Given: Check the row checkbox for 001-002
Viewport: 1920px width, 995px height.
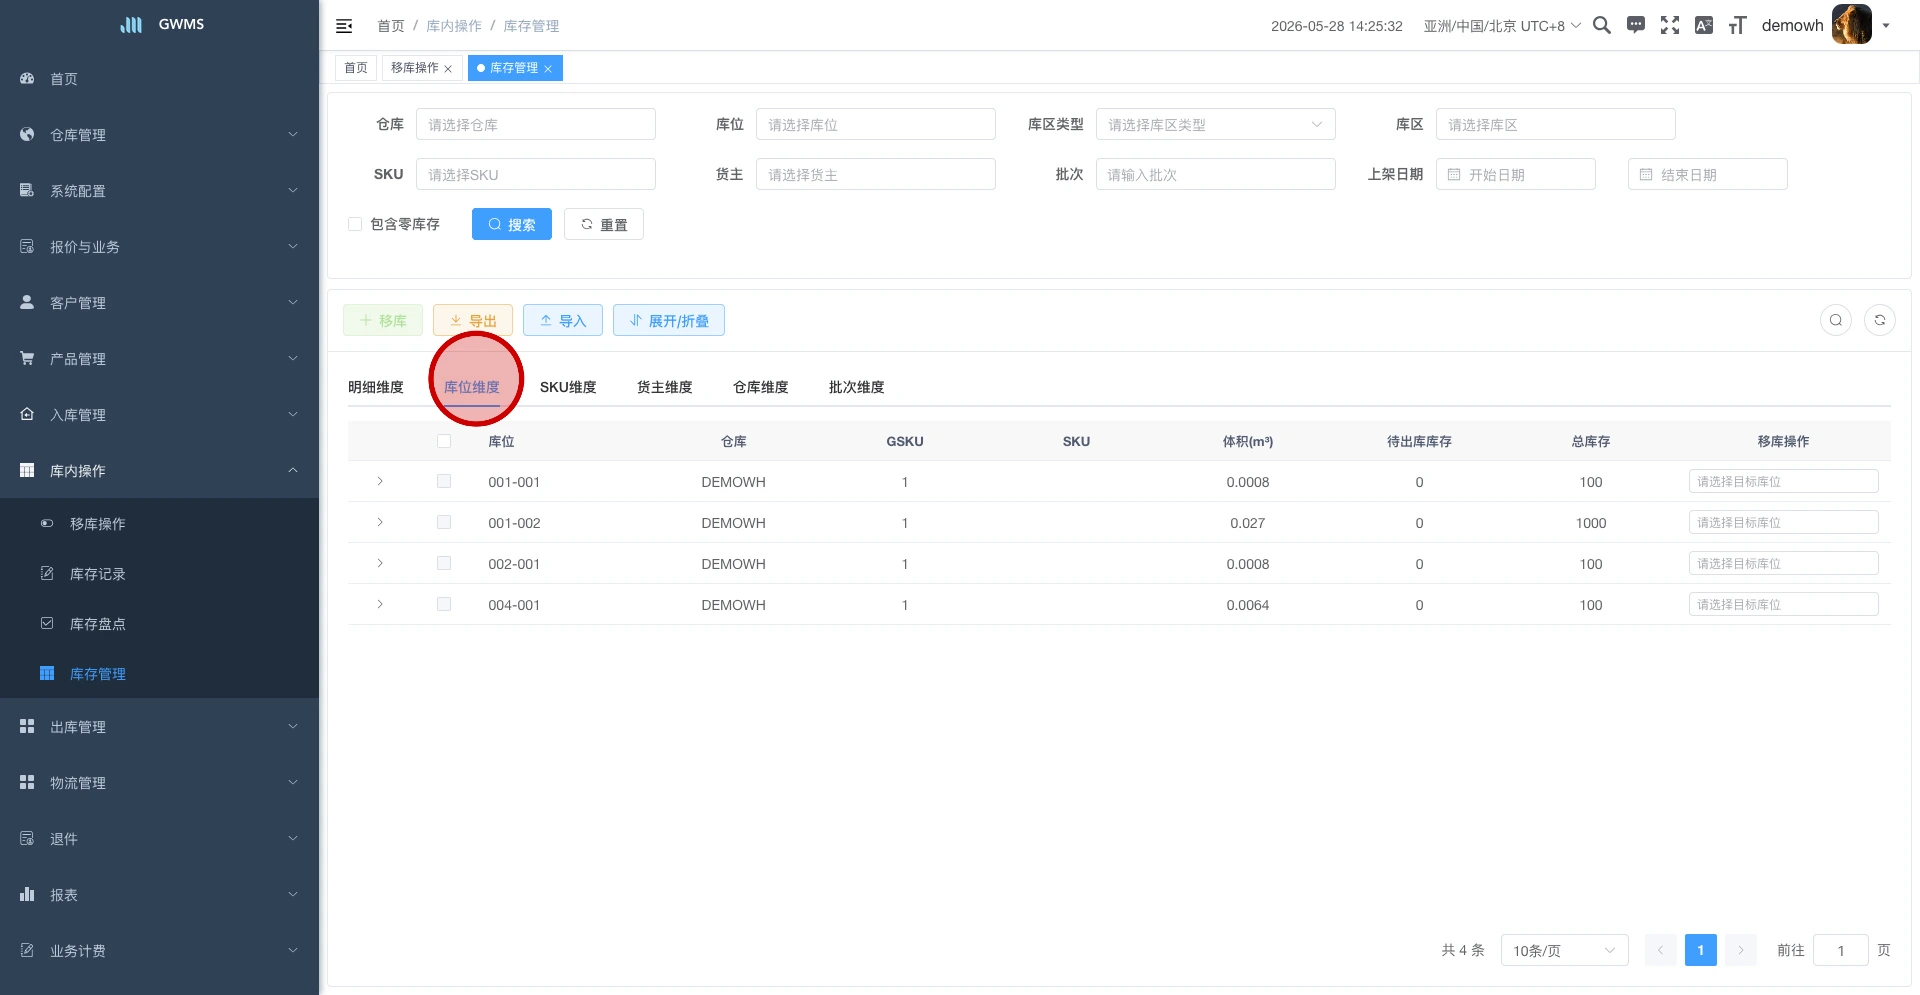Looking at the screenshot, I should (x=444, y=522).
